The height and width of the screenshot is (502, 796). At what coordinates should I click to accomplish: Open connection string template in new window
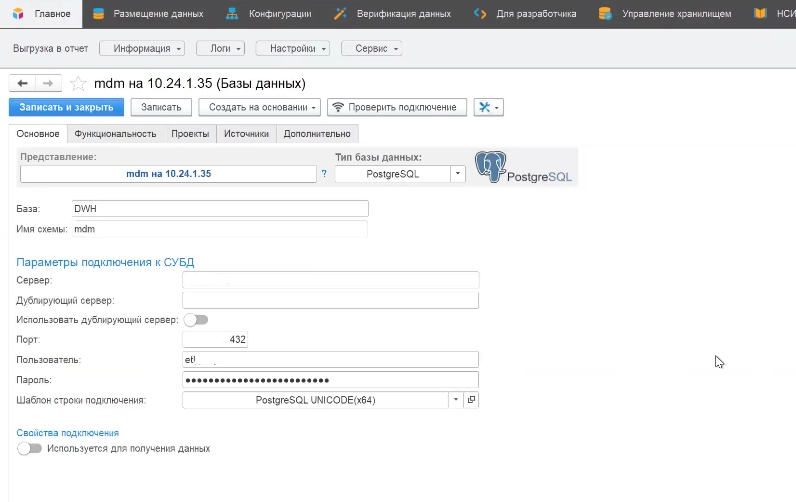click(x=472, y=400)
